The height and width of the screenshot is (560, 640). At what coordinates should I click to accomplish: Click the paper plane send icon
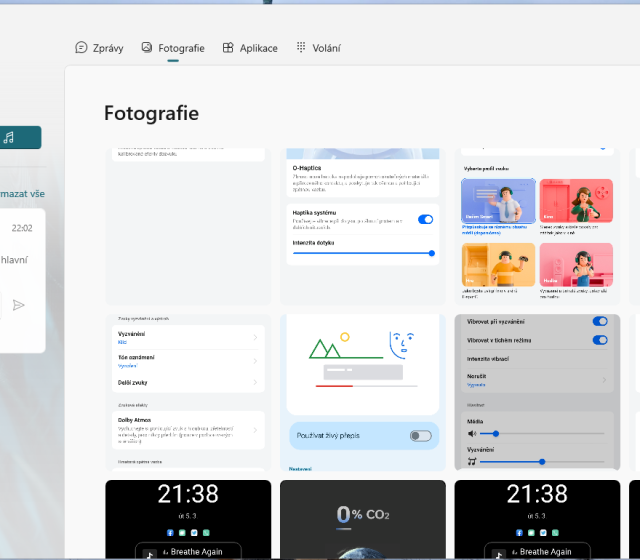[18, 305]
